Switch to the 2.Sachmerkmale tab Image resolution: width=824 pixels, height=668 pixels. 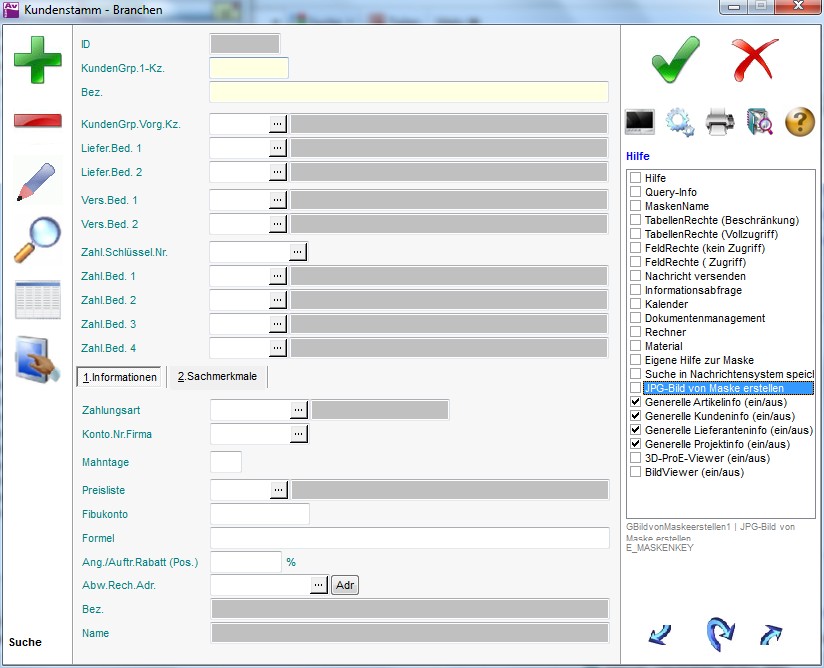click(x=216, y=377)
